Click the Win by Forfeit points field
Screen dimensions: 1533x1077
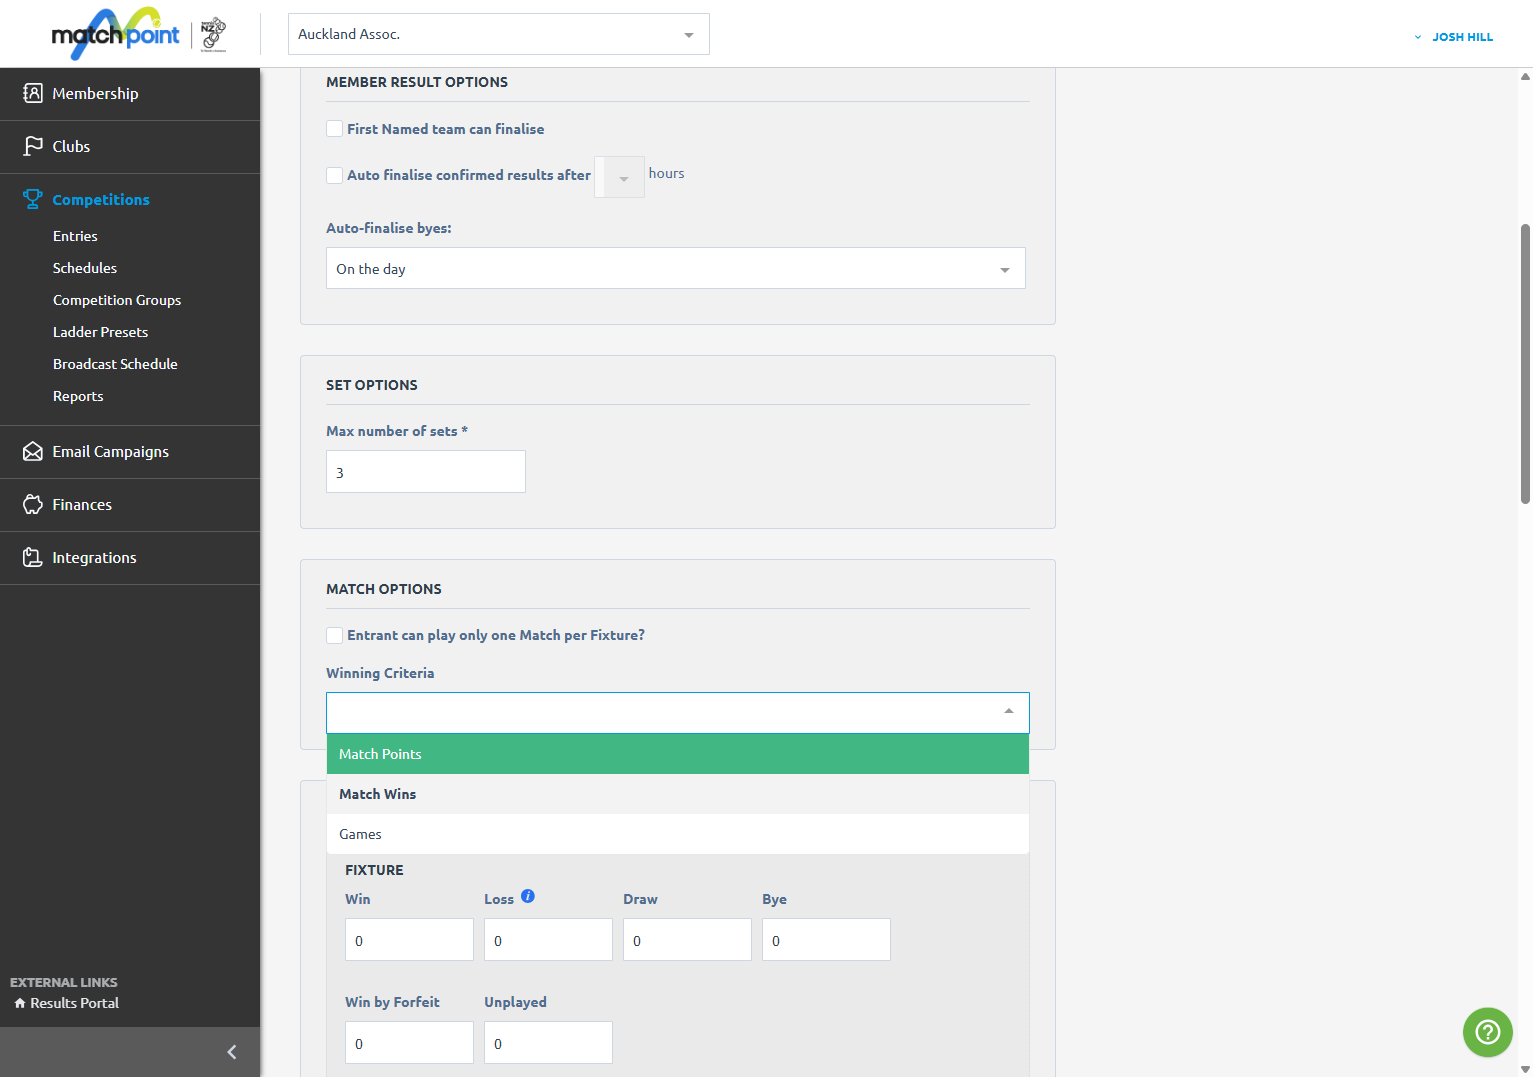tap(409, 1043)
